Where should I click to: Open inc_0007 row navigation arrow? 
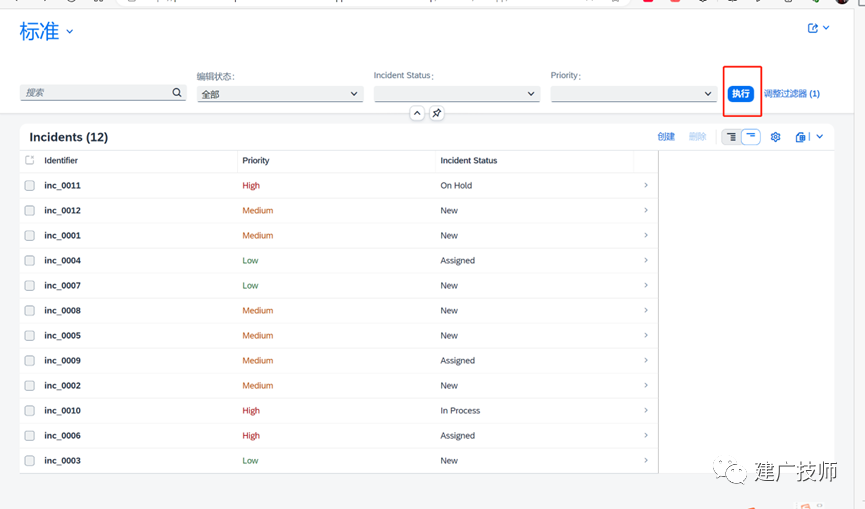tap(646, 285)
